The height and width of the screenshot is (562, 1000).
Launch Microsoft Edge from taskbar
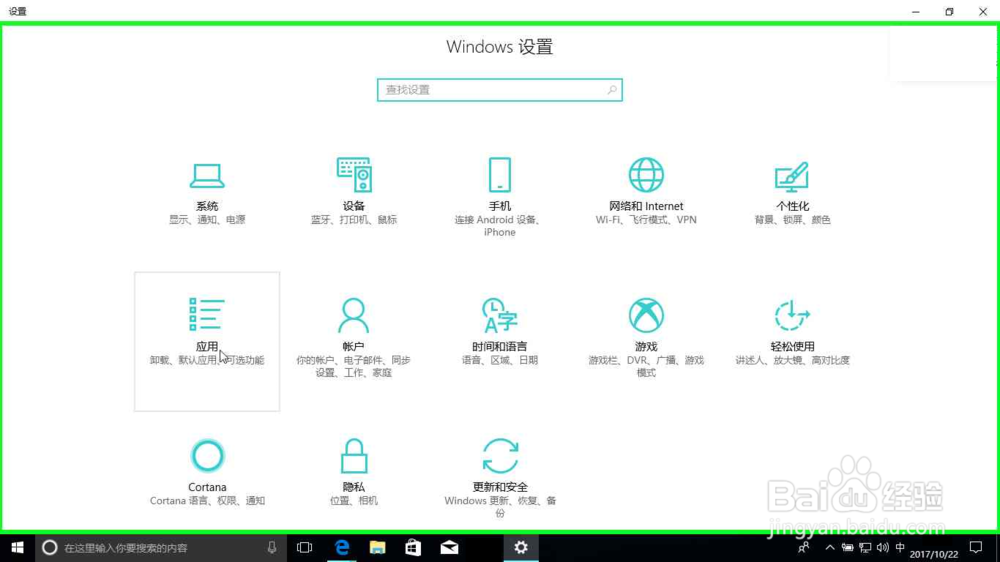pyautogui.click(x=342, y=547)
